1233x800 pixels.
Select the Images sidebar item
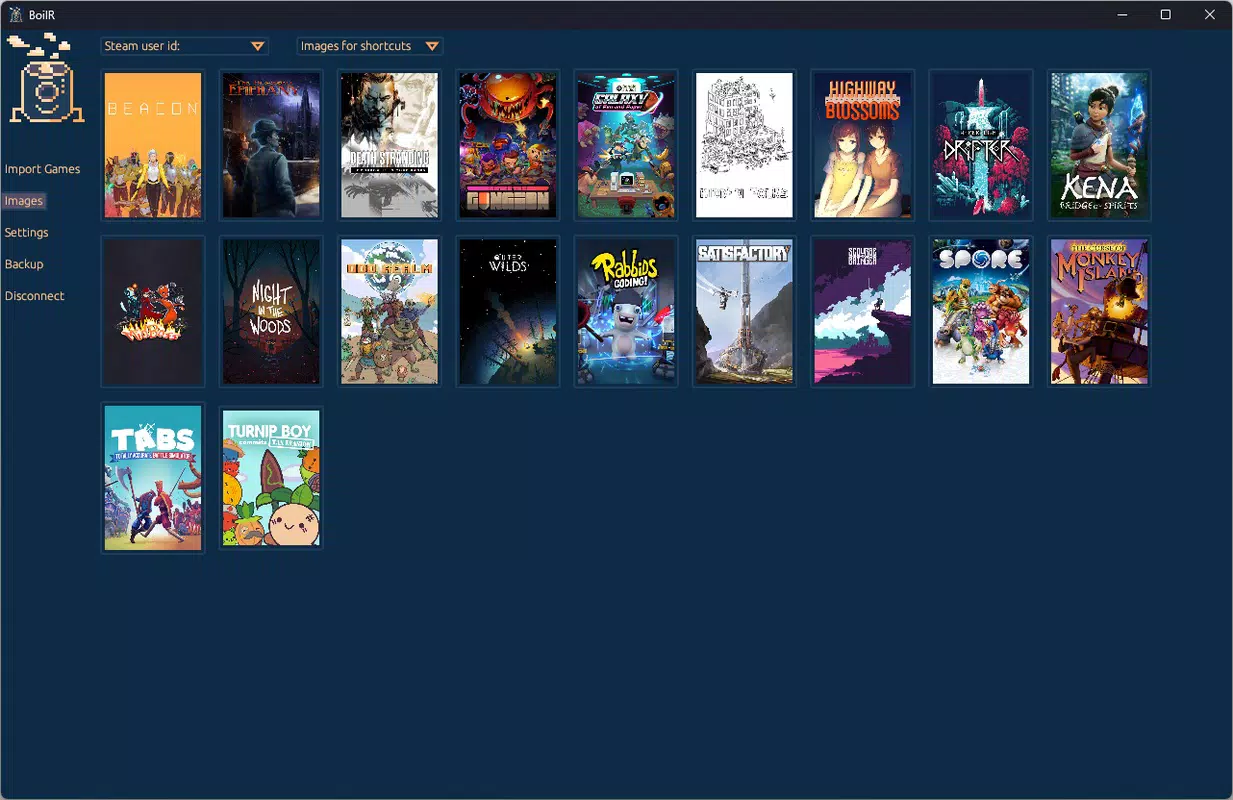24,201
